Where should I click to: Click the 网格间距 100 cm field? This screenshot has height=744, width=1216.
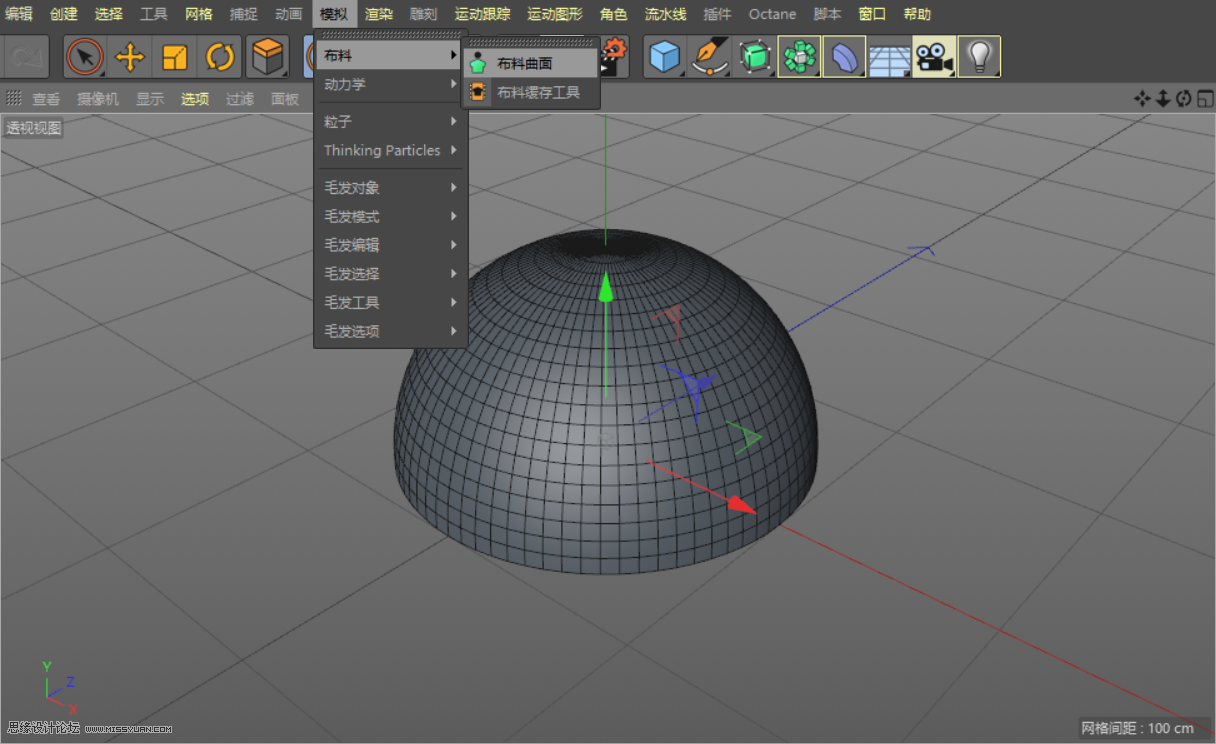pyautogui.click(x=1140, y=729)
